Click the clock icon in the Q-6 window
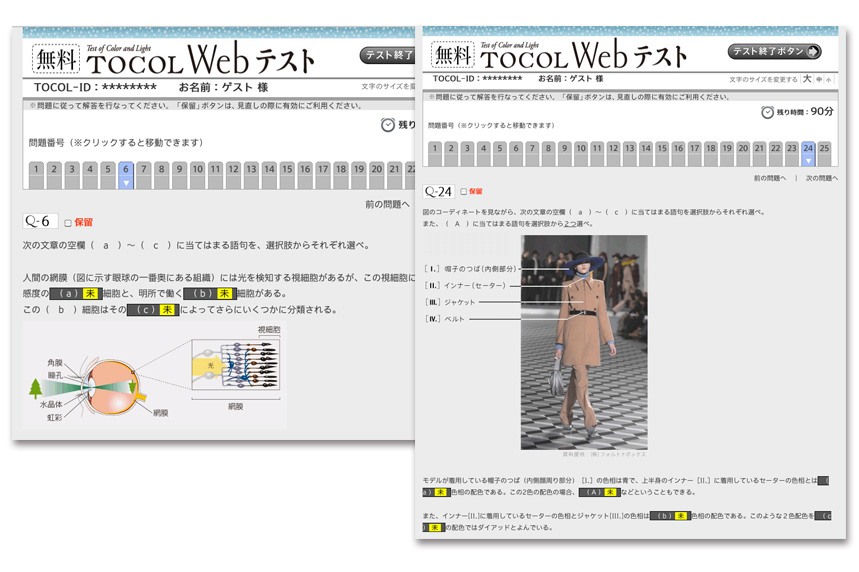The image size is (859, 572). (388, 125)
